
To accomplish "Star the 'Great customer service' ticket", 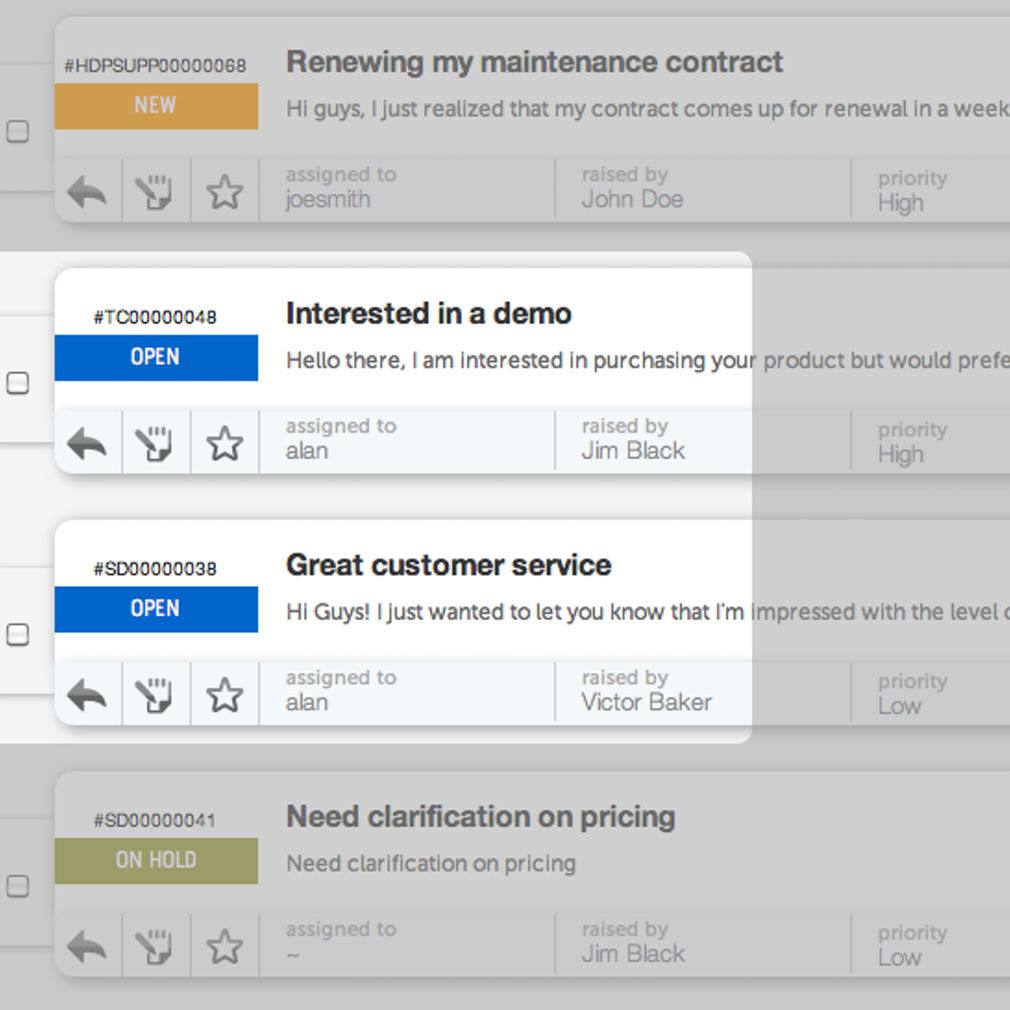I will click(x=224, y=694).
